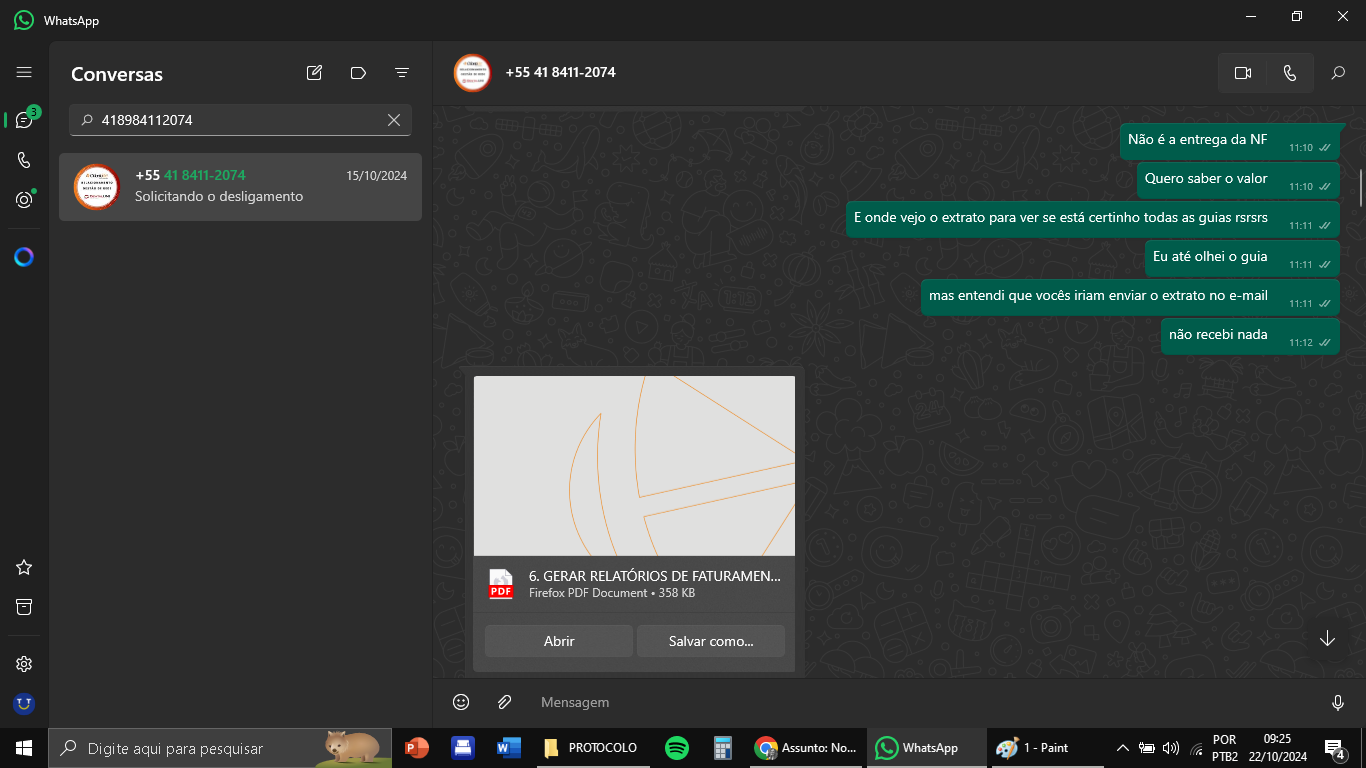The image size is (1366, 768).
Task: Show hidden icons in system tray
Action: point(1122,748)
